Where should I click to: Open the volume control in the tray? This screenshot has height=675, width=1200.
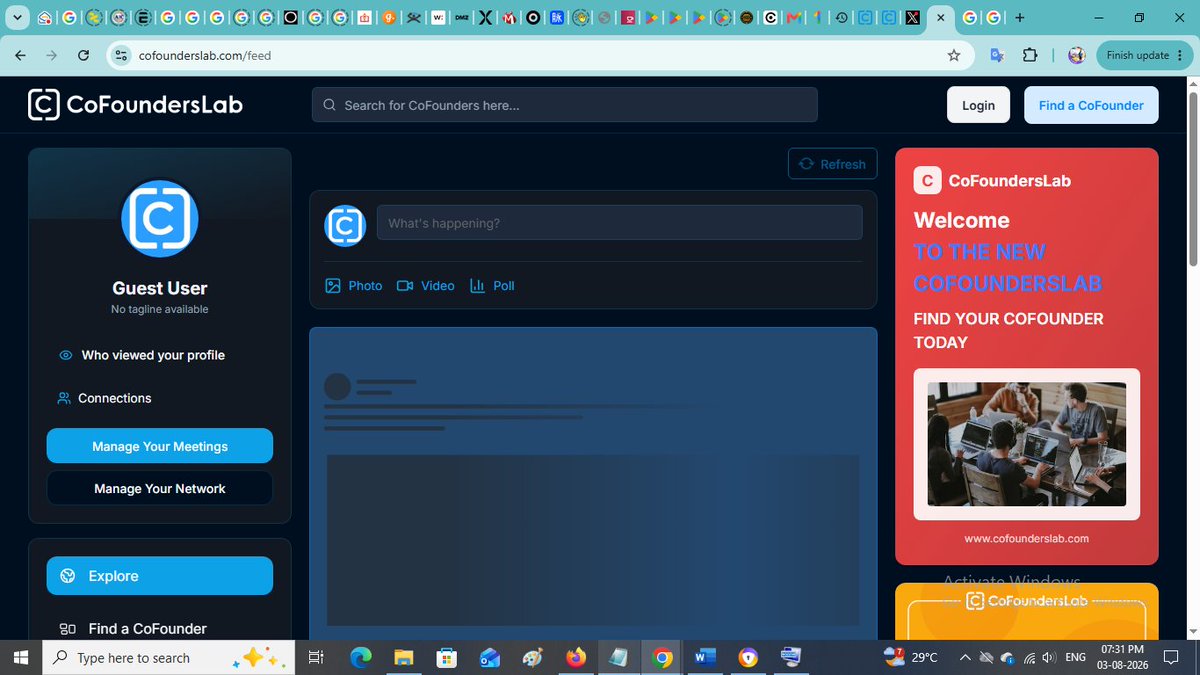point(1048,658)
